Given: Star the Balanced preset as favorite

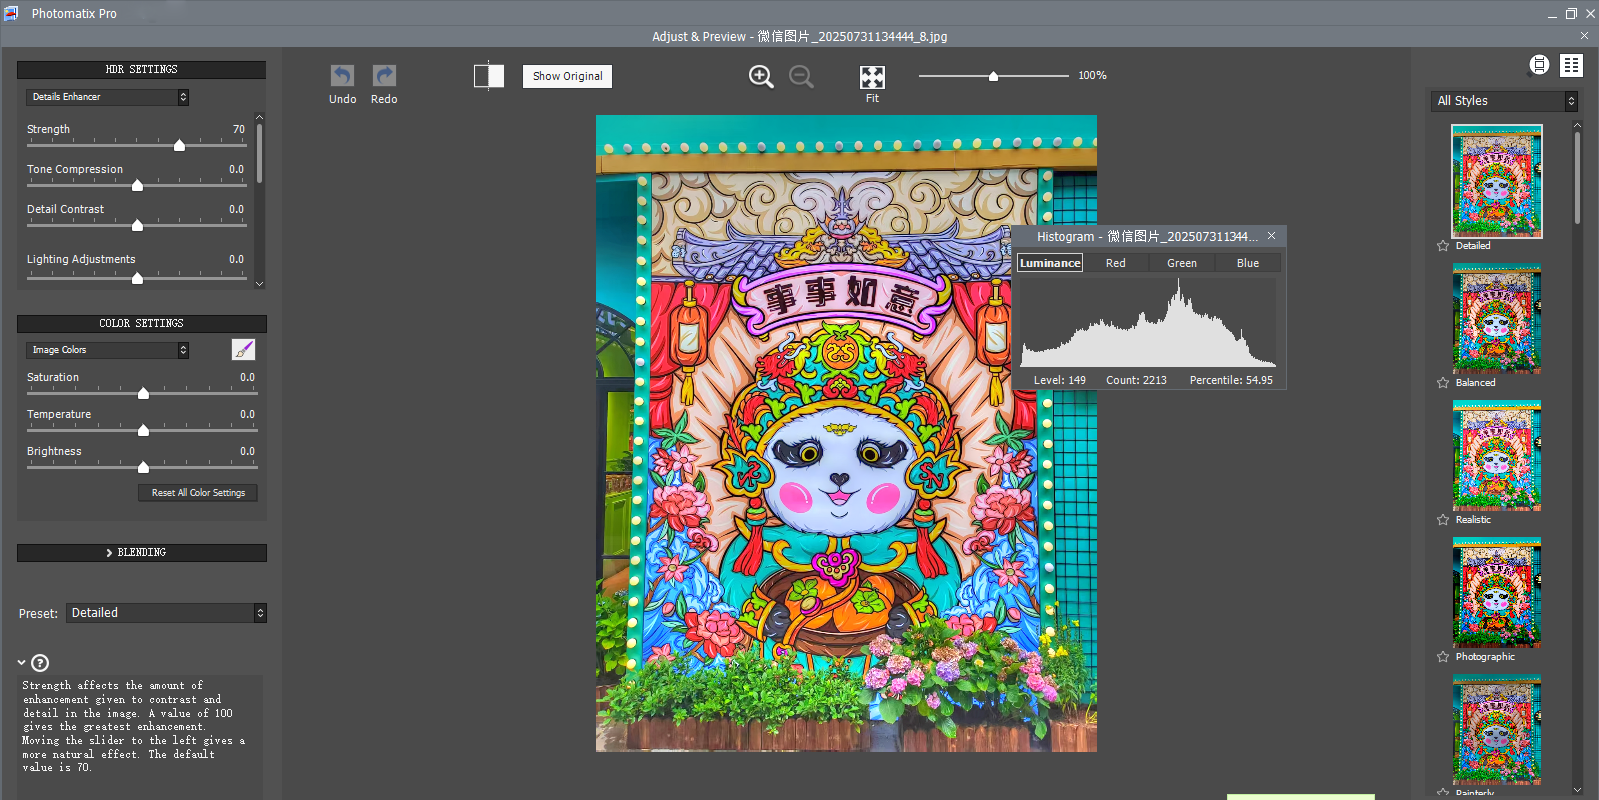Looking at the screenshot, I should (1443, 383).
